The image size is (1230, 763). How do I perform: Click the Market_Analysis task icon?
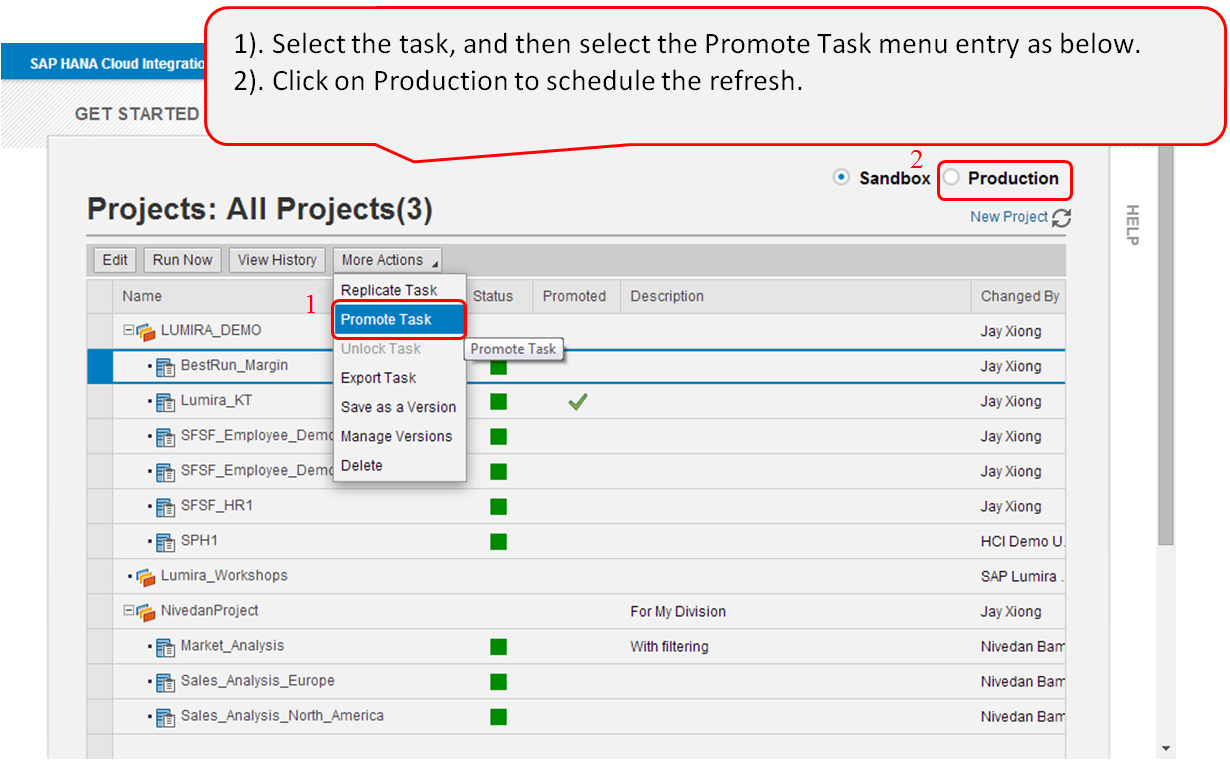(x=166, y=647)
